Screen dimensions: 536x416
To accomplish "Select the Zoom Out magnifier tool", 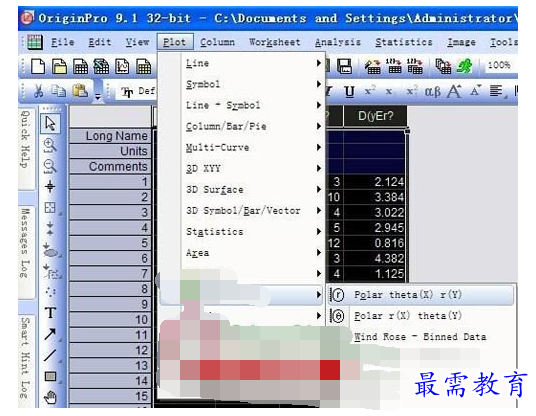I will click(50, 166).
